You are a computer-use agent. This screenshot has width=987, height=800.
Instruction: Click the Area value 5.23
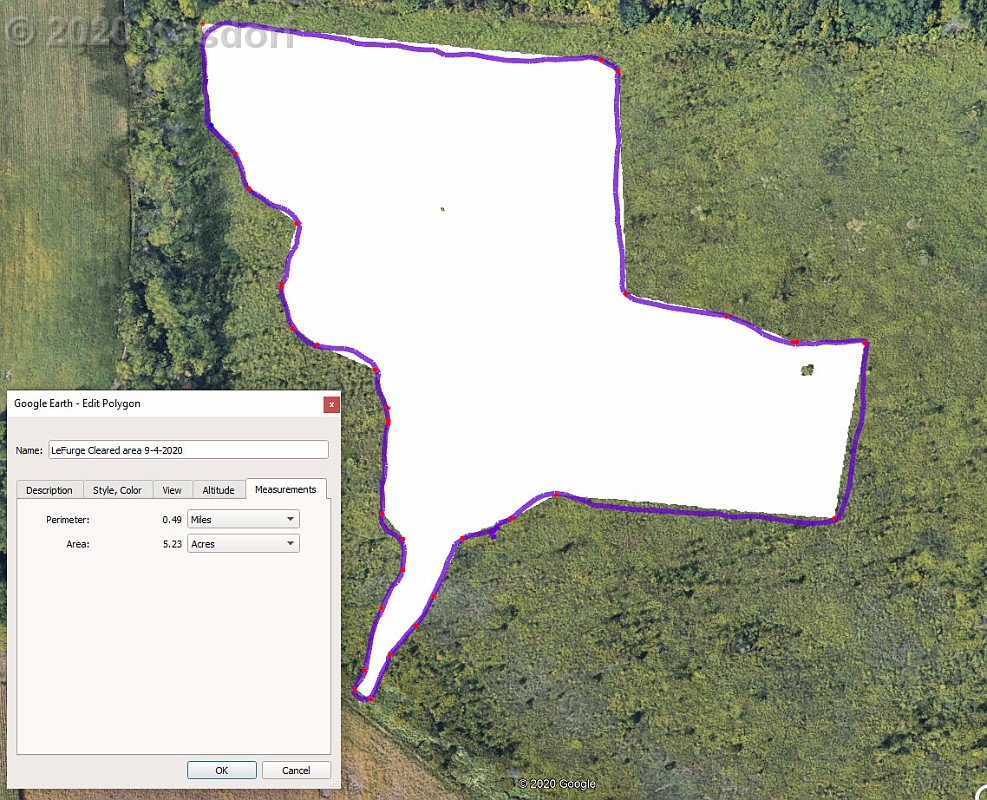coord(174,544)
